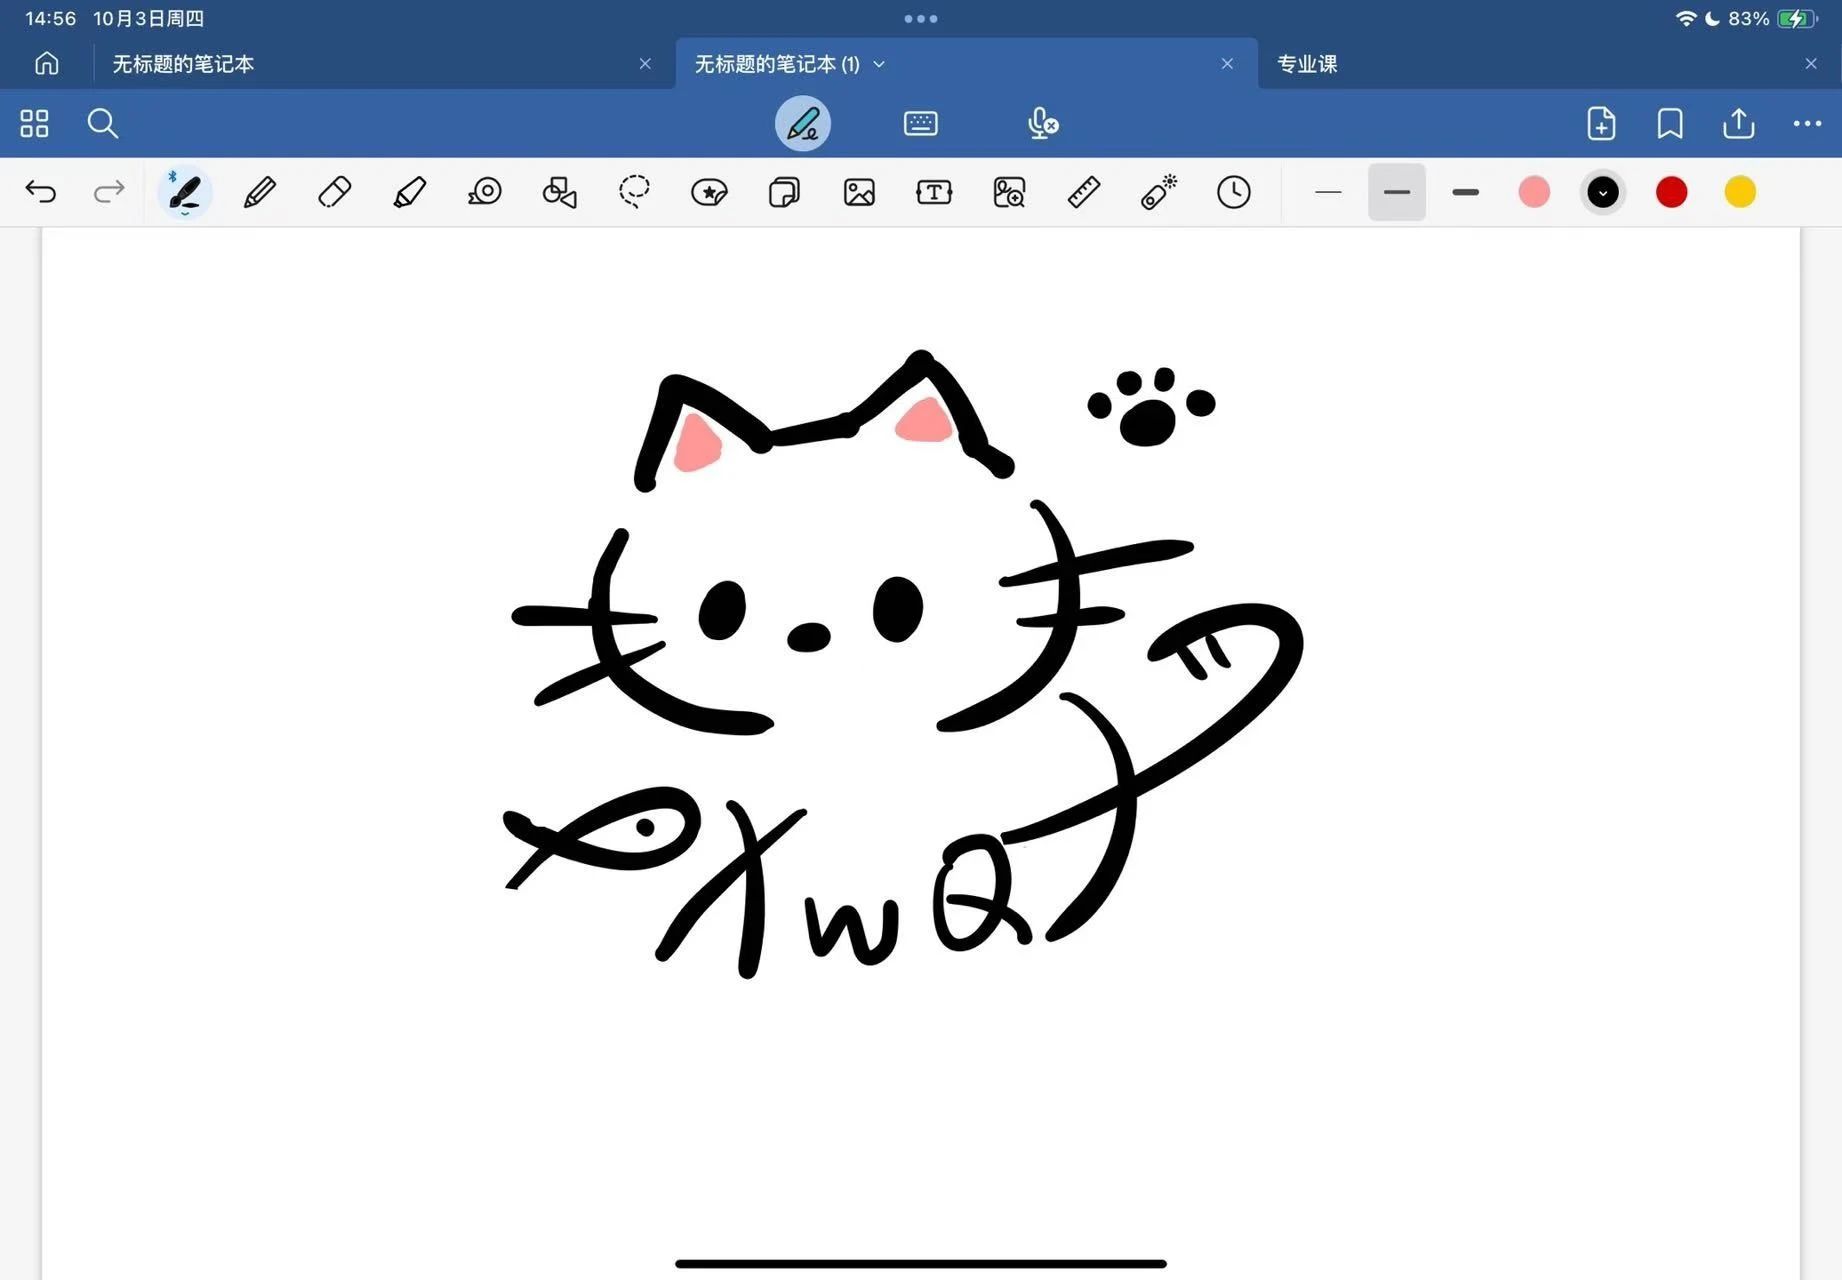Select the lasso selection tool
The height and width of the screenshot is (1280, 1842).
coord(634,192)
